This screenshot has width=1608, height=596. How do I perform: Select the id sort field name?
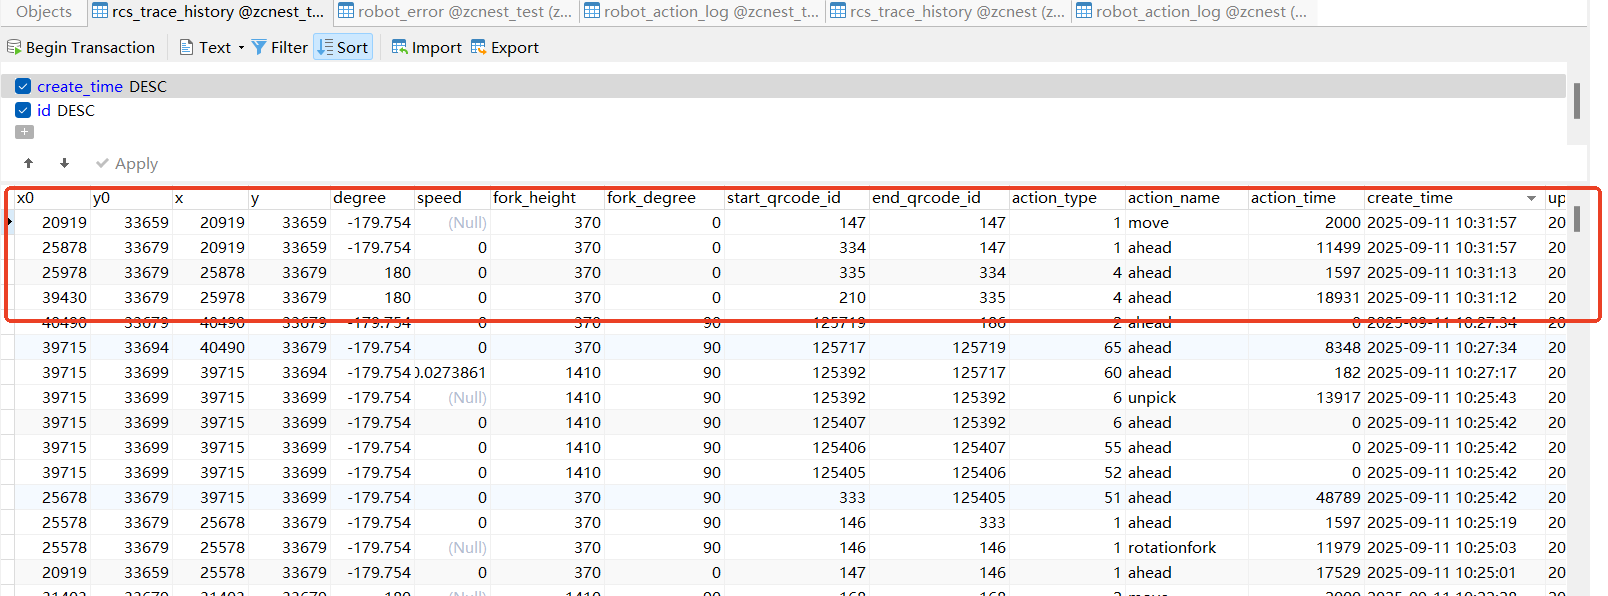point(44,110)
